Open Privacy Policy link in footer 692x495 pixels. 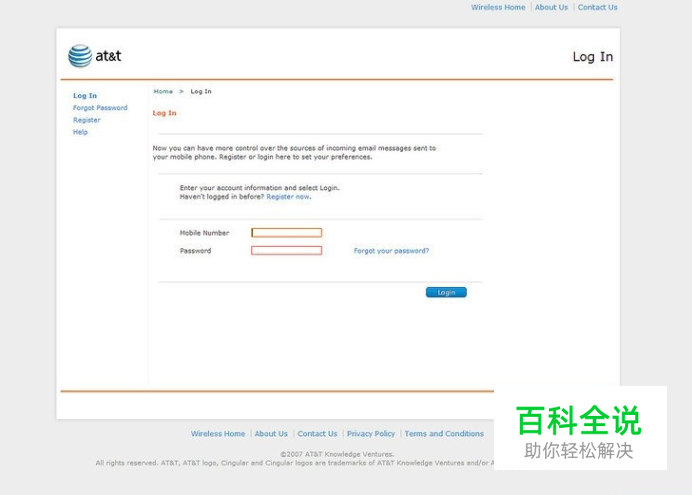click(371, 434)
